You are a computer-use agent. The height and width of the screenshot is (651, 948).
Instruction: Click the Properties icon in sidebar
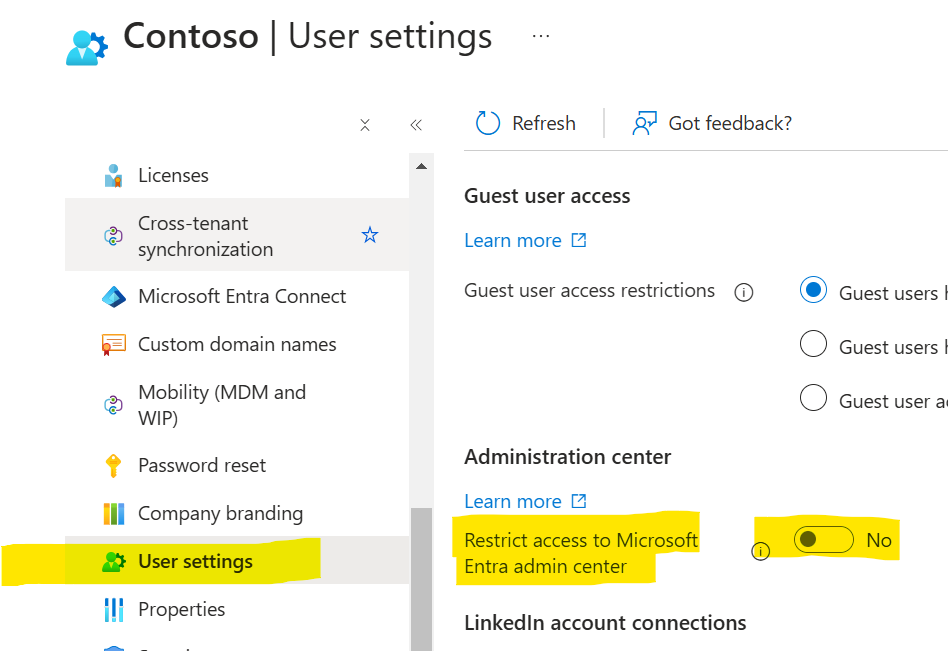(114, 609)
